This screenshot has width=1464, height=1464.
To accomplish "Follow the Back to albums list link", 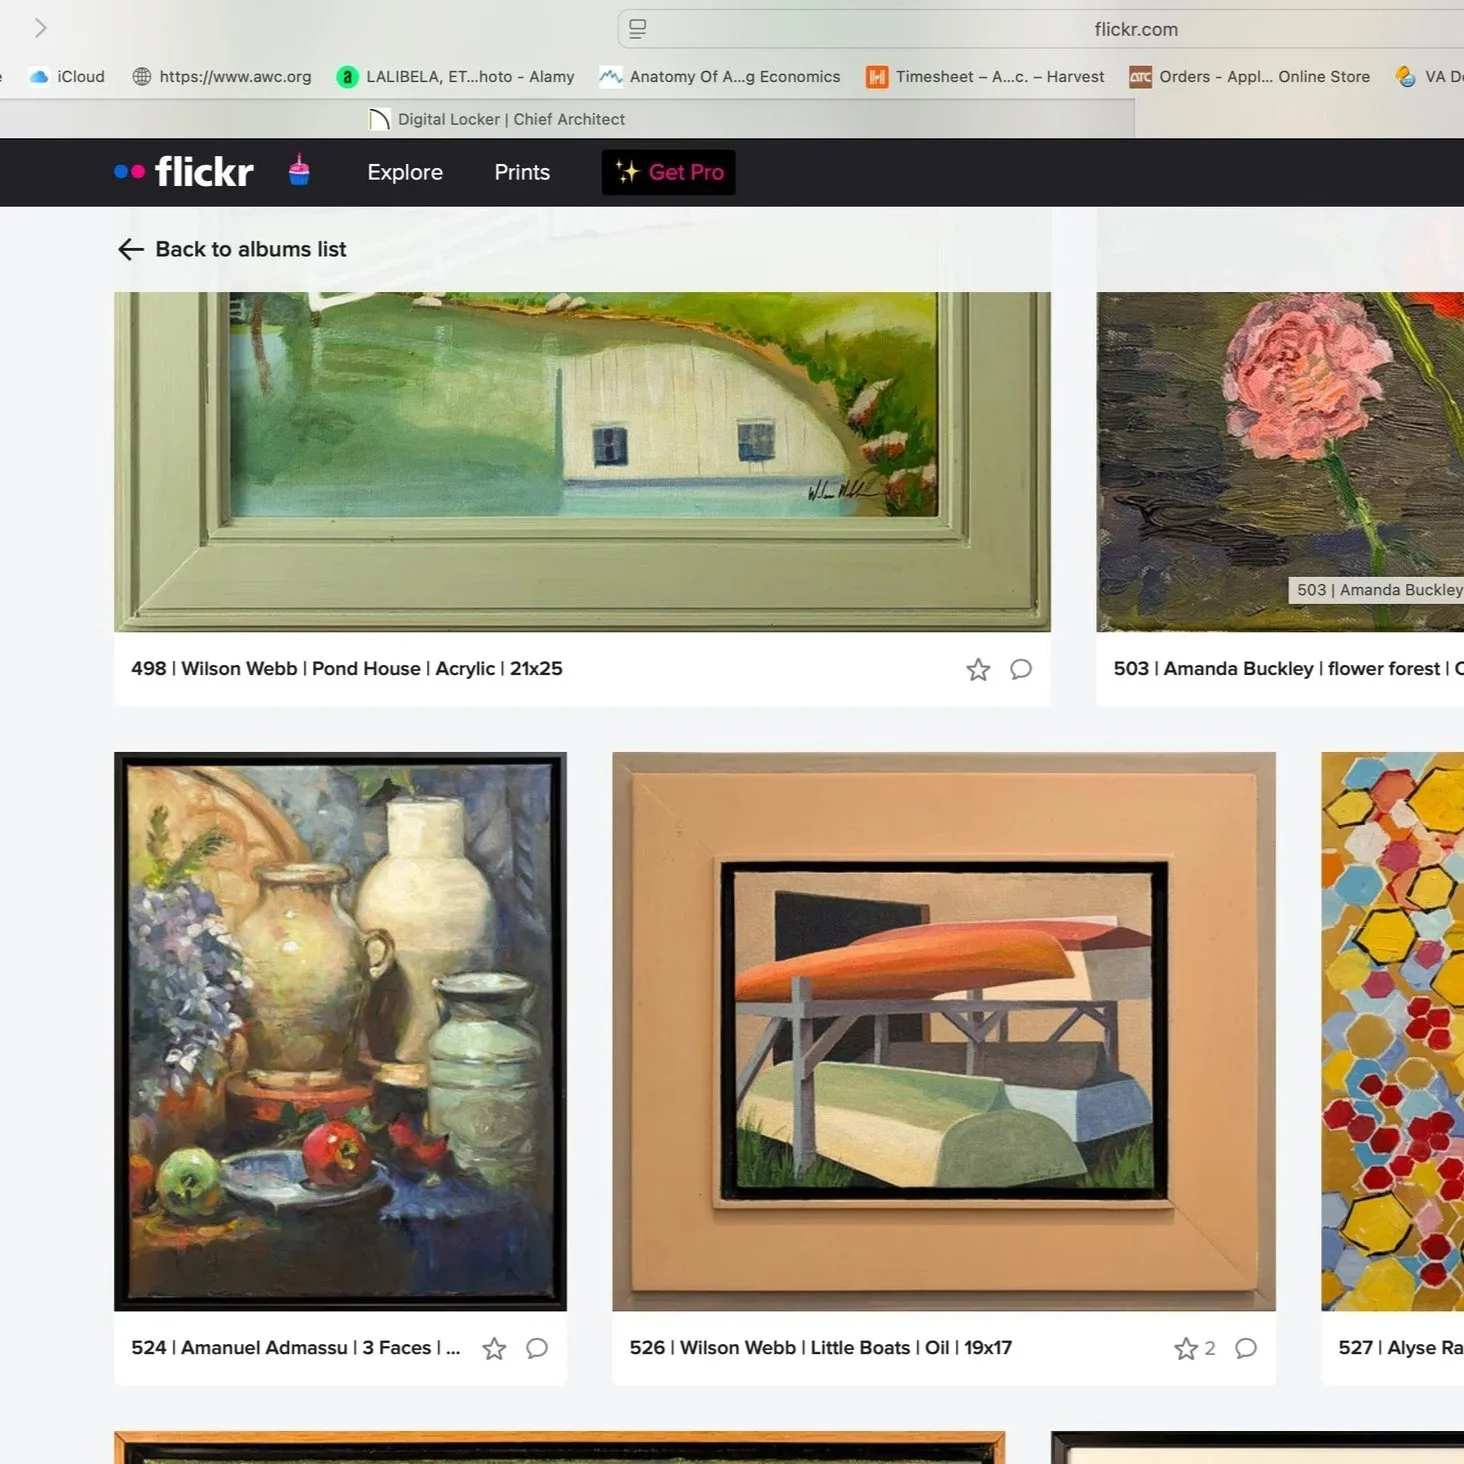I will 250,249.
